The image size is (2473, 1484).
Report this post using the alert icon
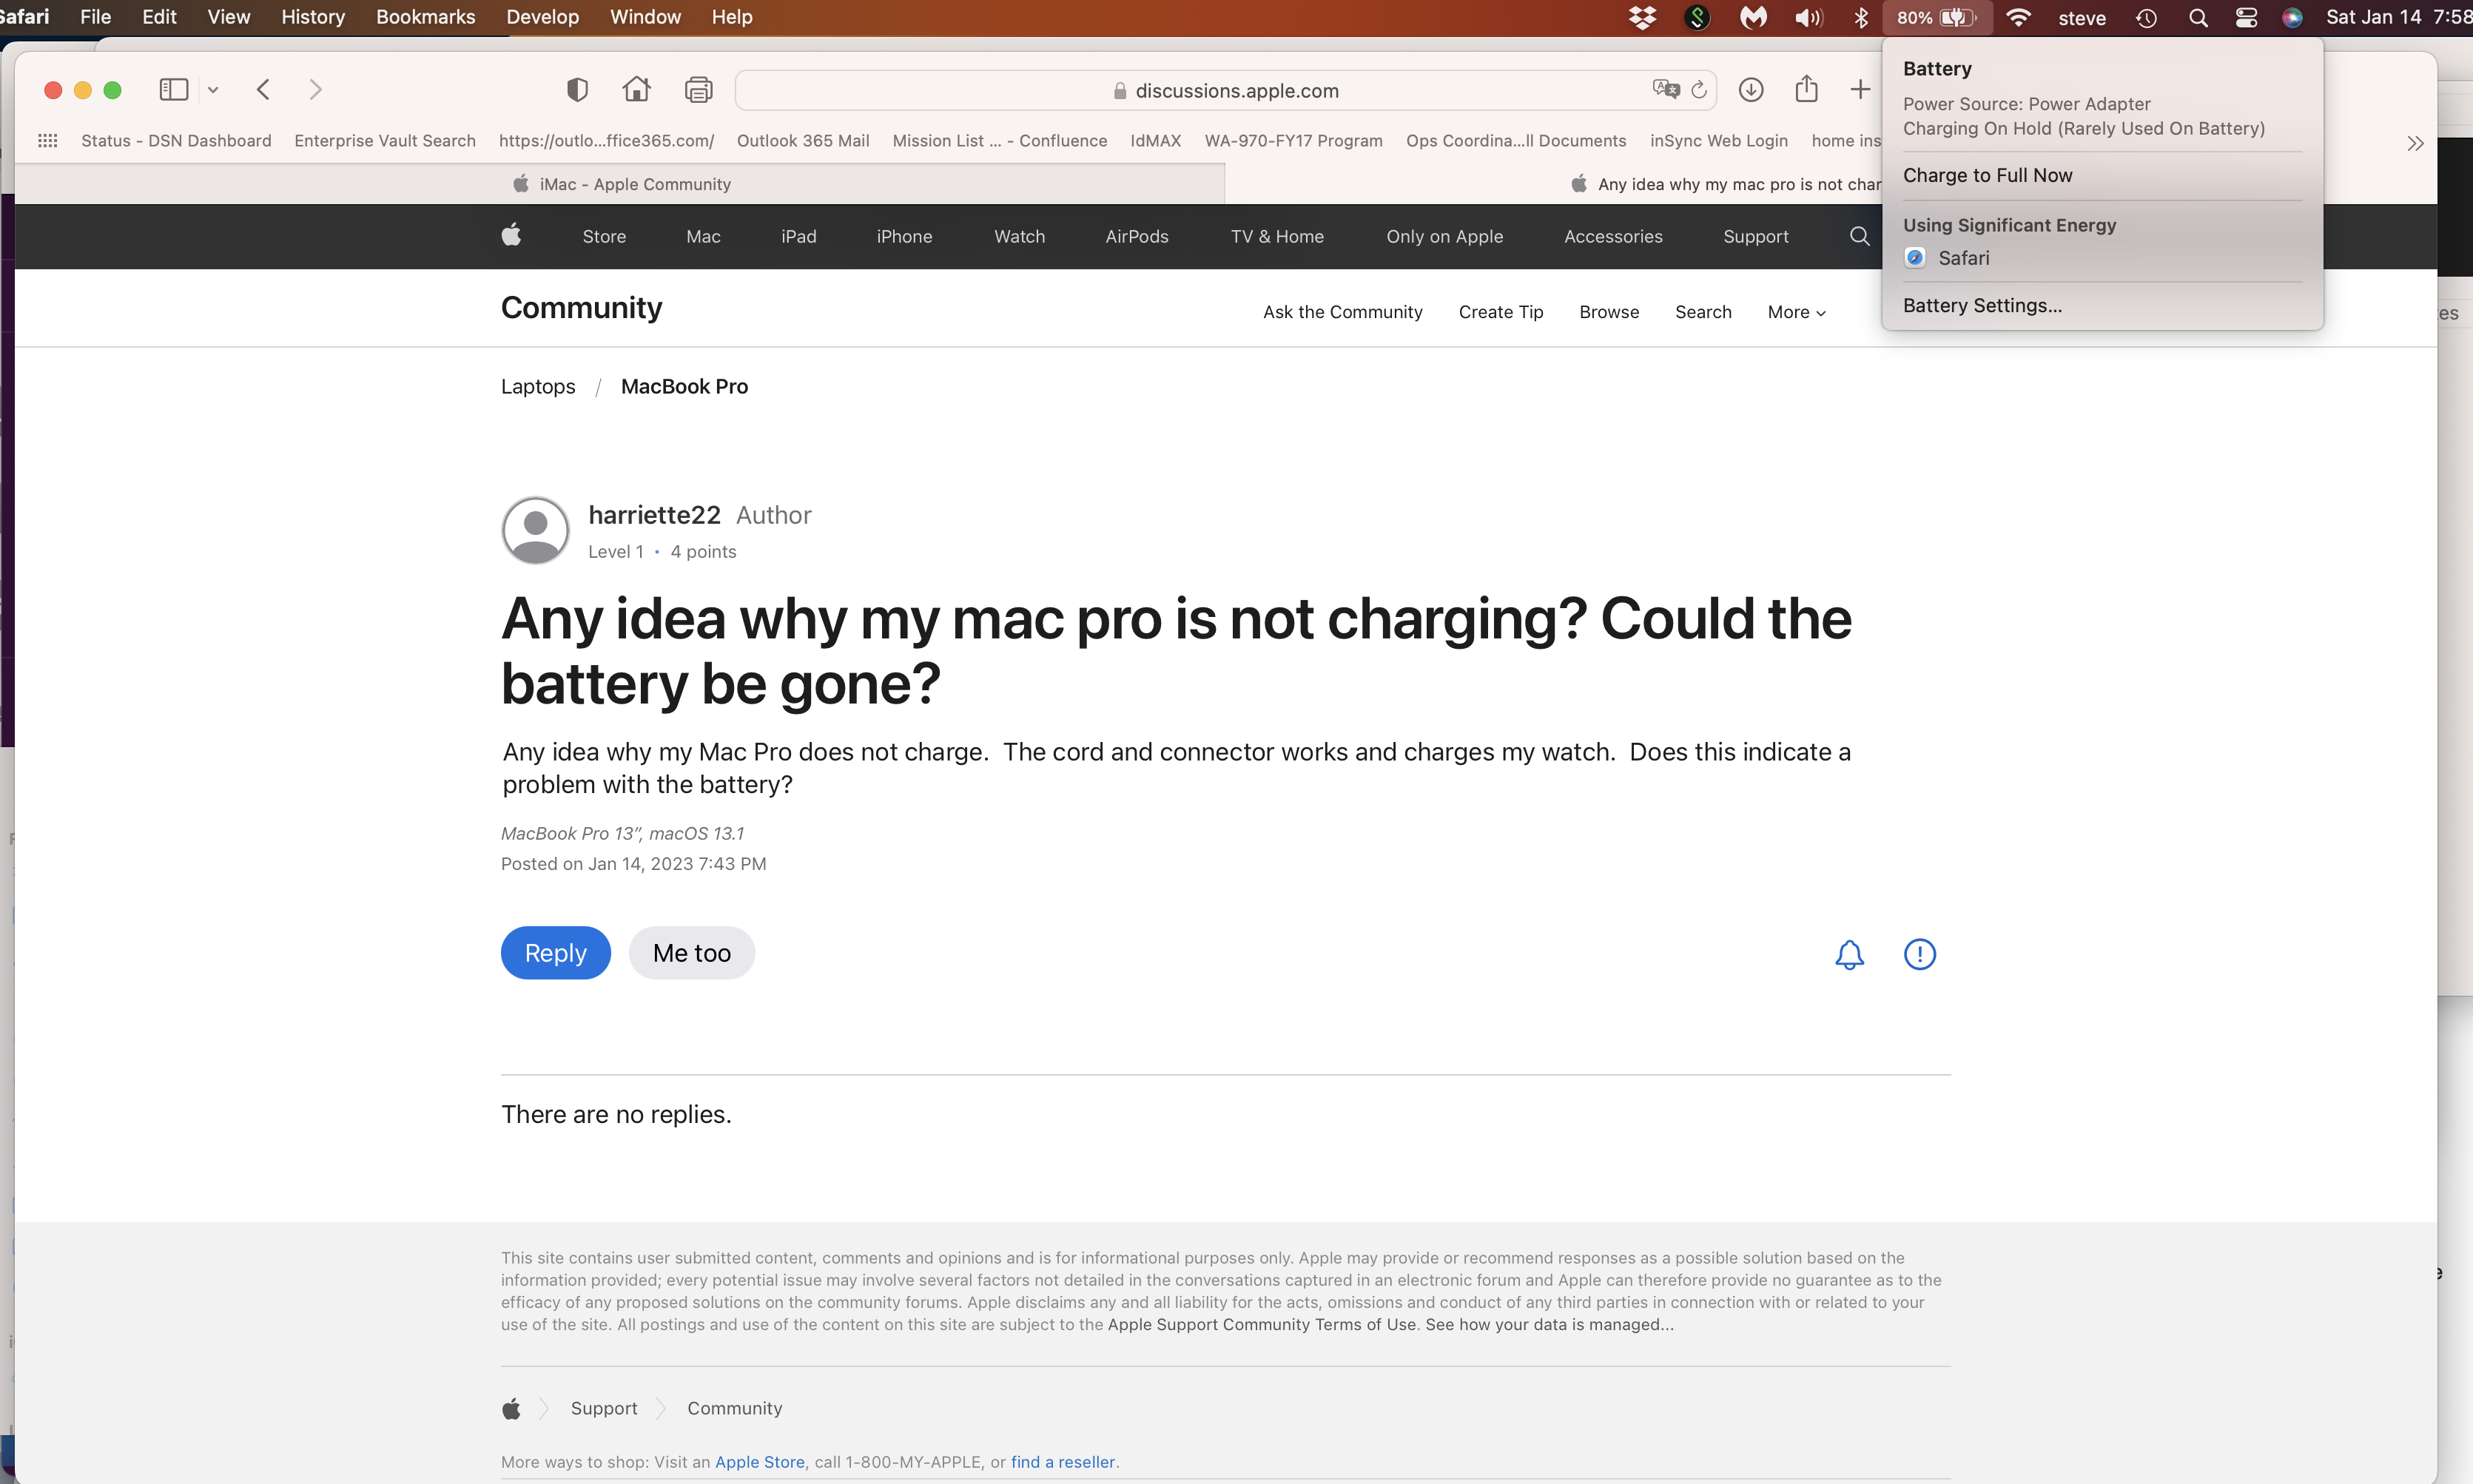click(1920, 954)
